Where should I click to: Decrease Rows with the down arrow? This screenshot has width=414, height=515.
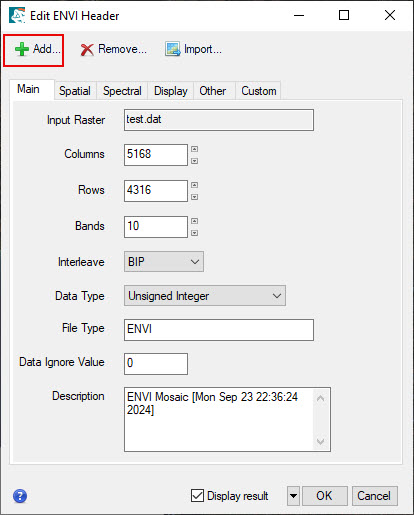[195, 197]
